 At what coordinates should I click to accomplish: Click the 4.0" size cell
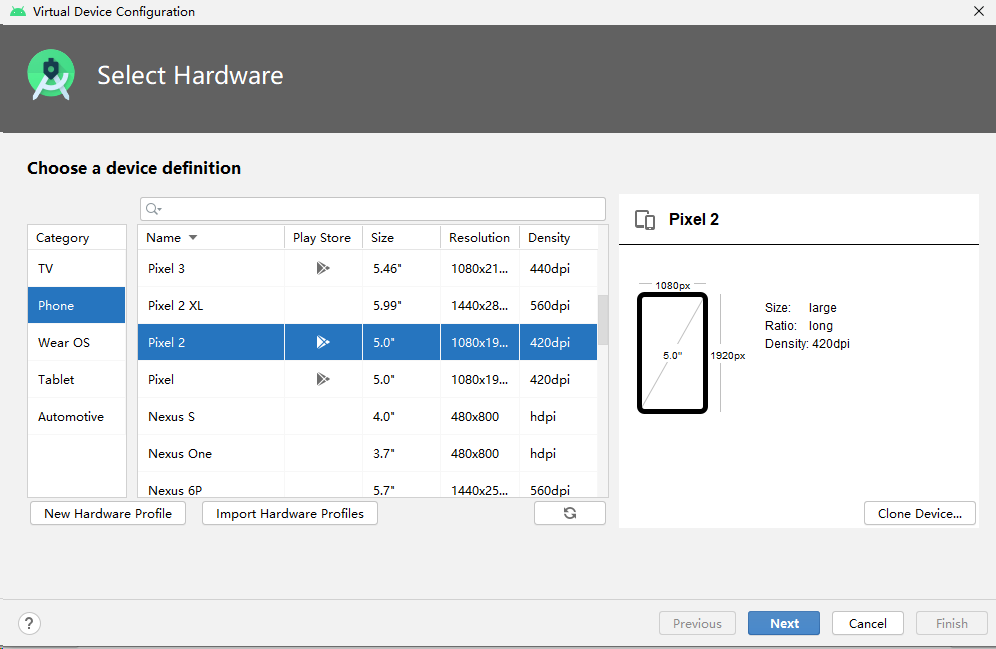click(401, 417)
